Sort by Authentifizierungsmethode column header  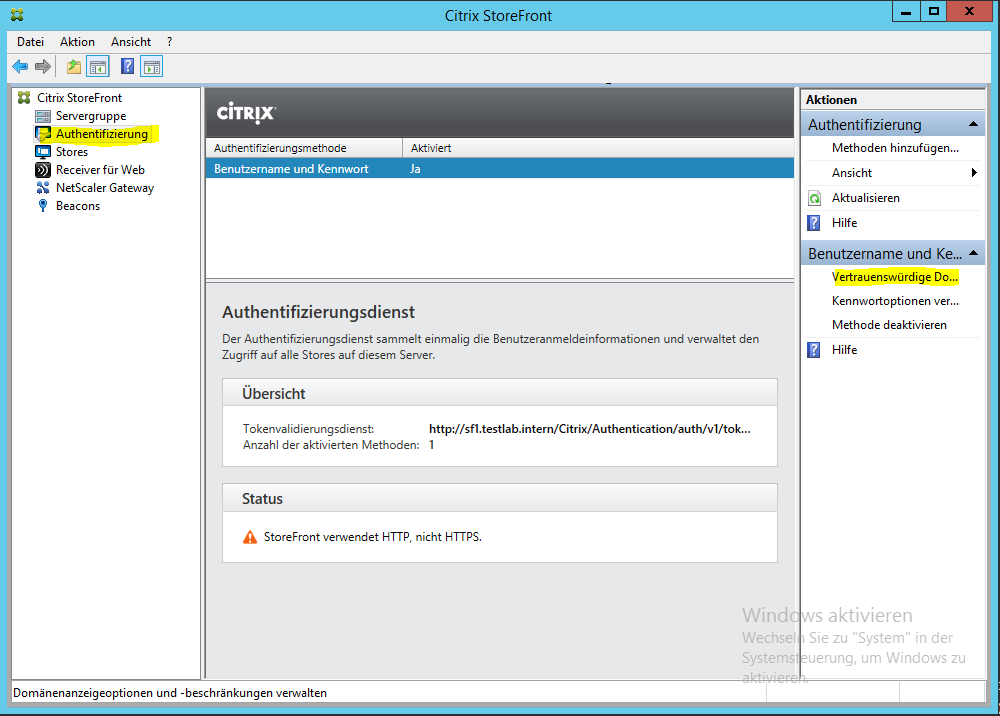tap(304, 148)
